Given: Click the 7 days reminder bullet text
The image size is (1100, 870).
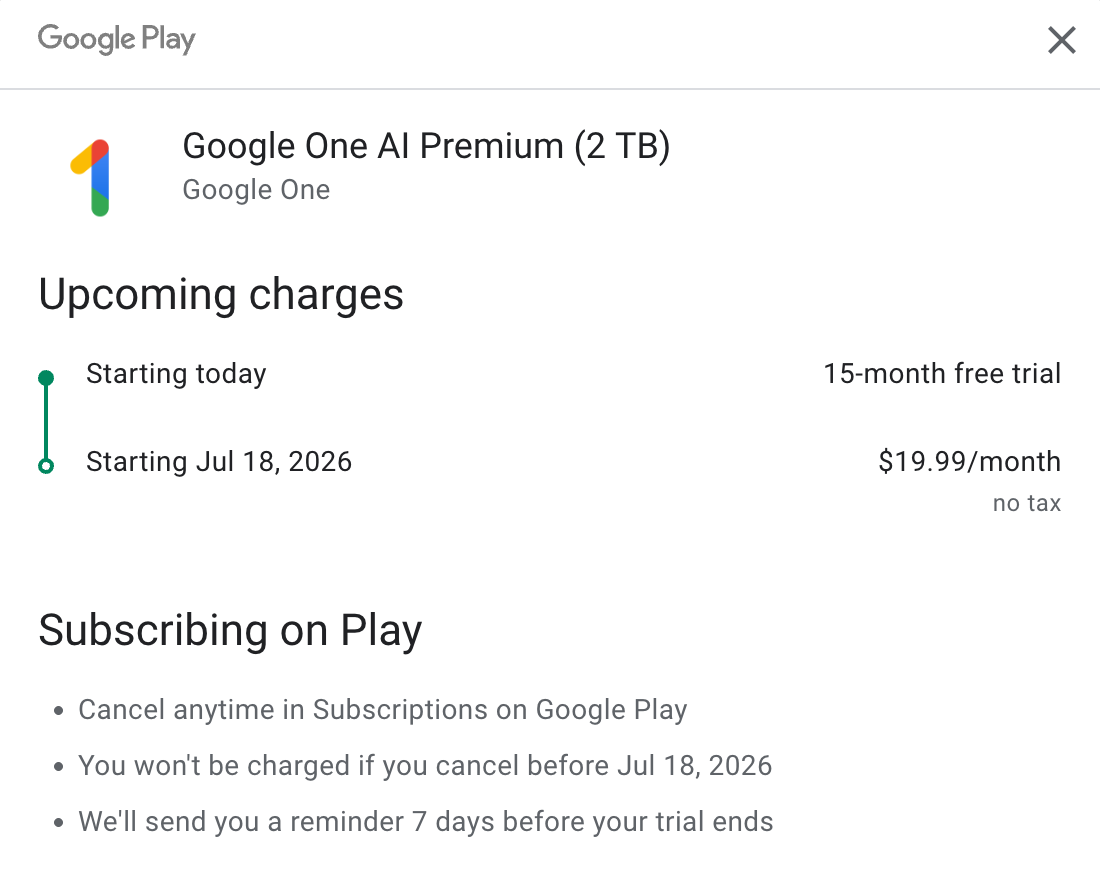Looking at the screenshot, I should [x=426, y=822].
